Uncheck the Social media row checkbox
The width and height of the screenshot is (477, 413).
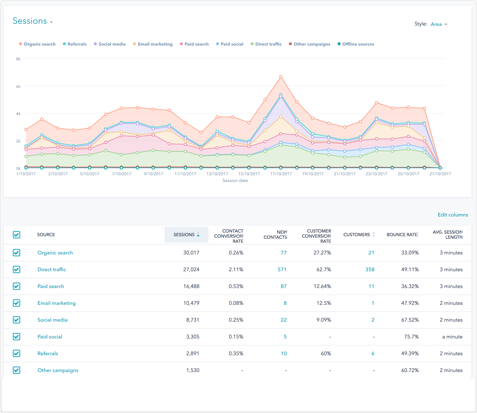(x=16, y=320)
